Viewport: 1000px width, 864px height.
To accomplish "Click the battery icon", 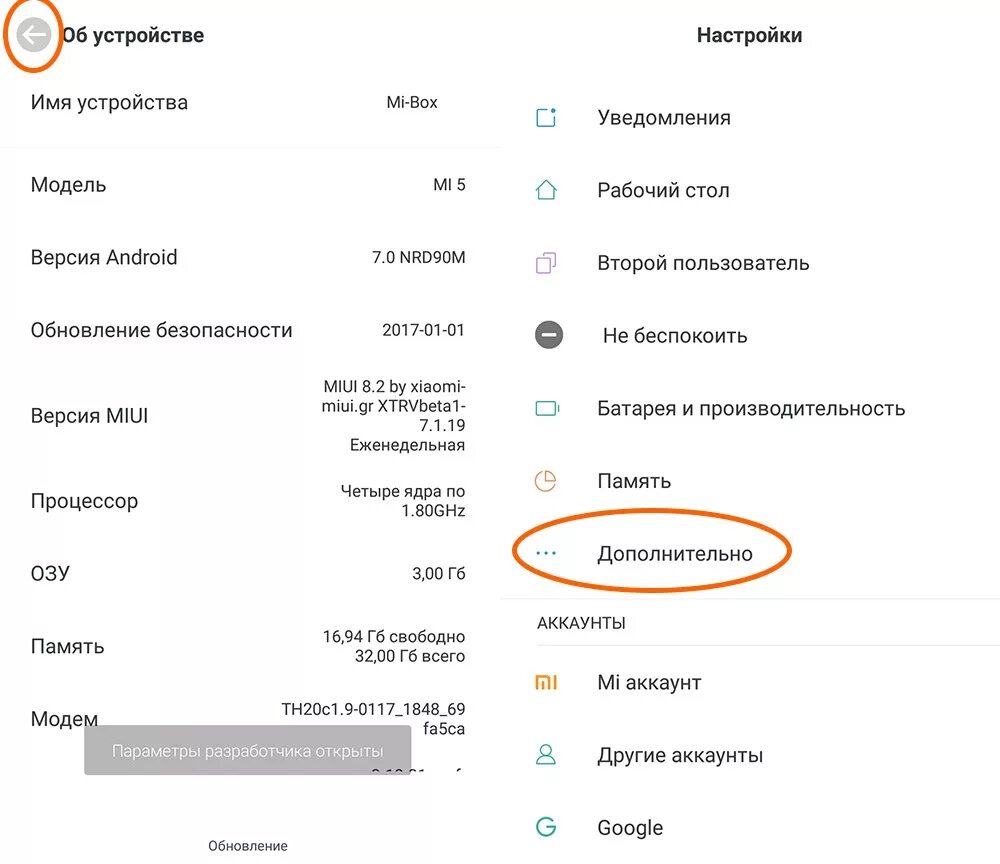I will pos(547,408).
